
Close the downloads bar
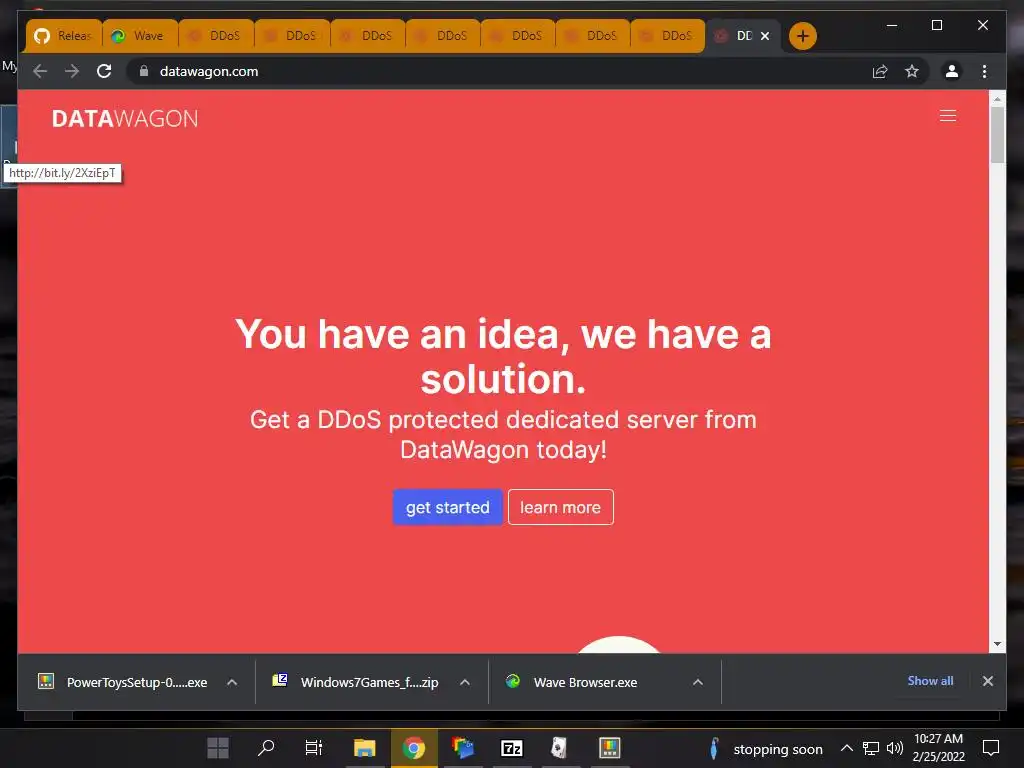click(x=987, y=681)
